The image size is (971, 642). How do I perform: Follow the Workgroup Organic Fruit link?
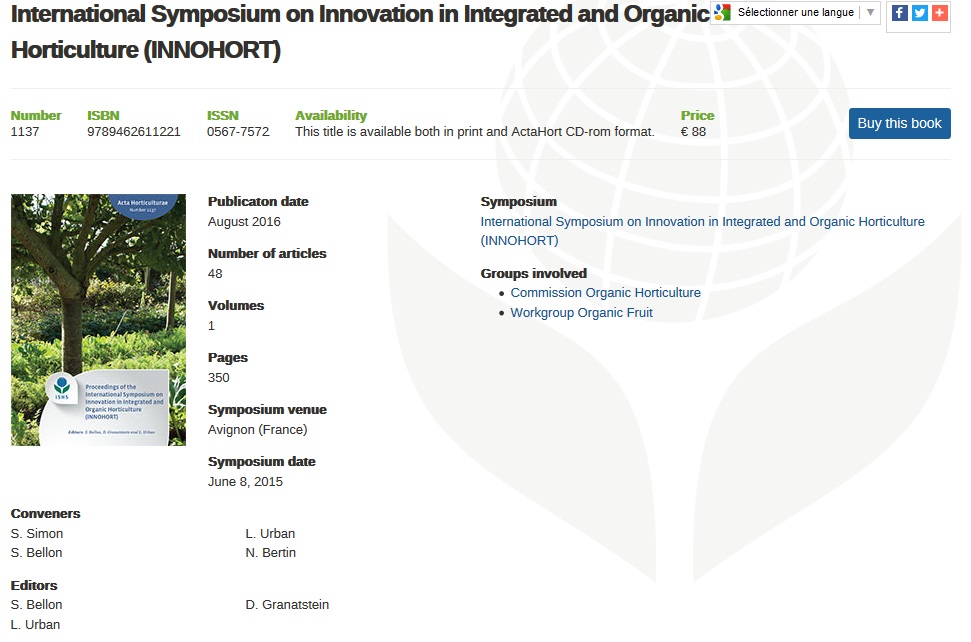coord(581,313)
